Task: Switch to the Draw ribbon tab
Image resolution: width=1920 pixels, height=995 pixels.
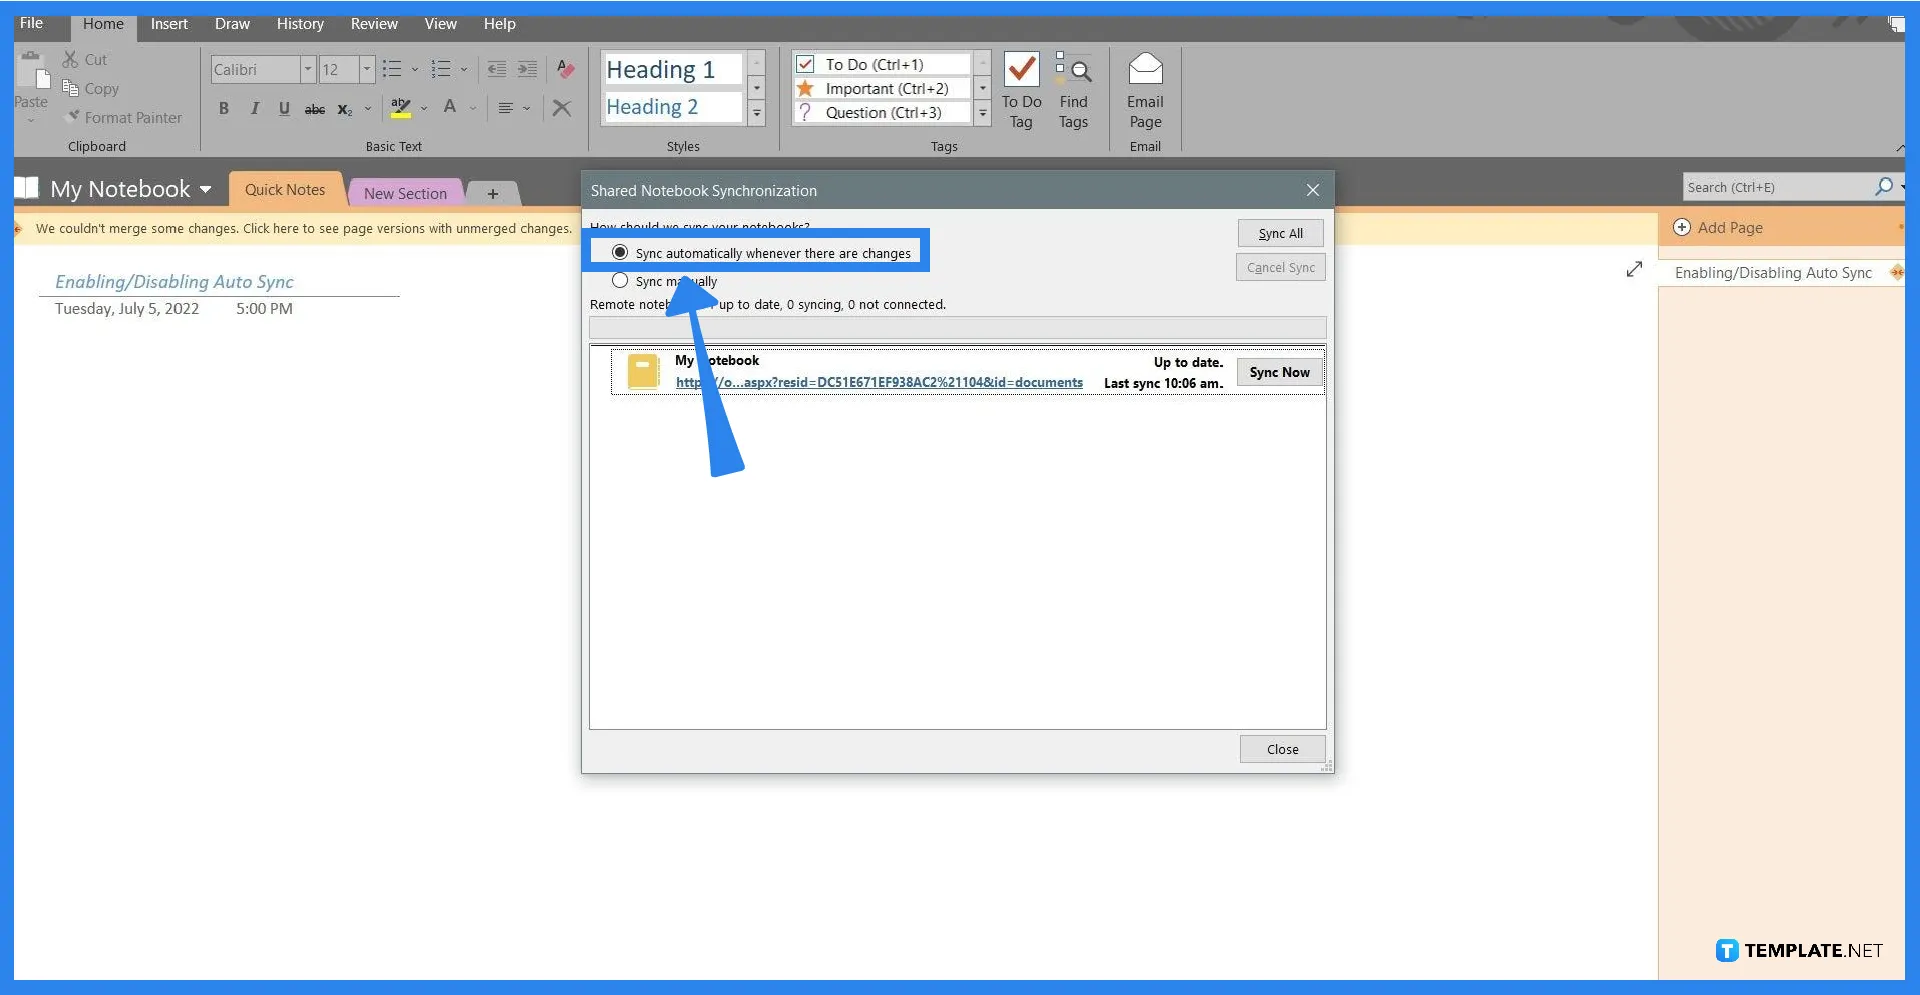Action: pos(231,23)
